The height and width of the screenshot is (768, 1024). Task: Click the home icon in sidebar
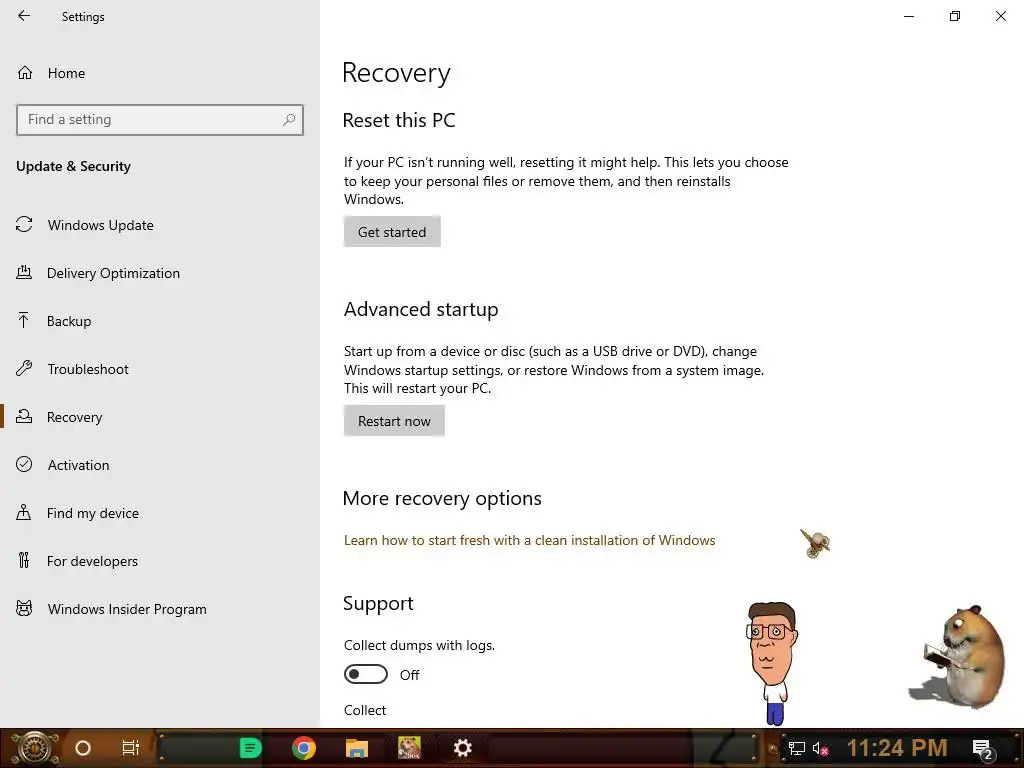coord(25,72)
